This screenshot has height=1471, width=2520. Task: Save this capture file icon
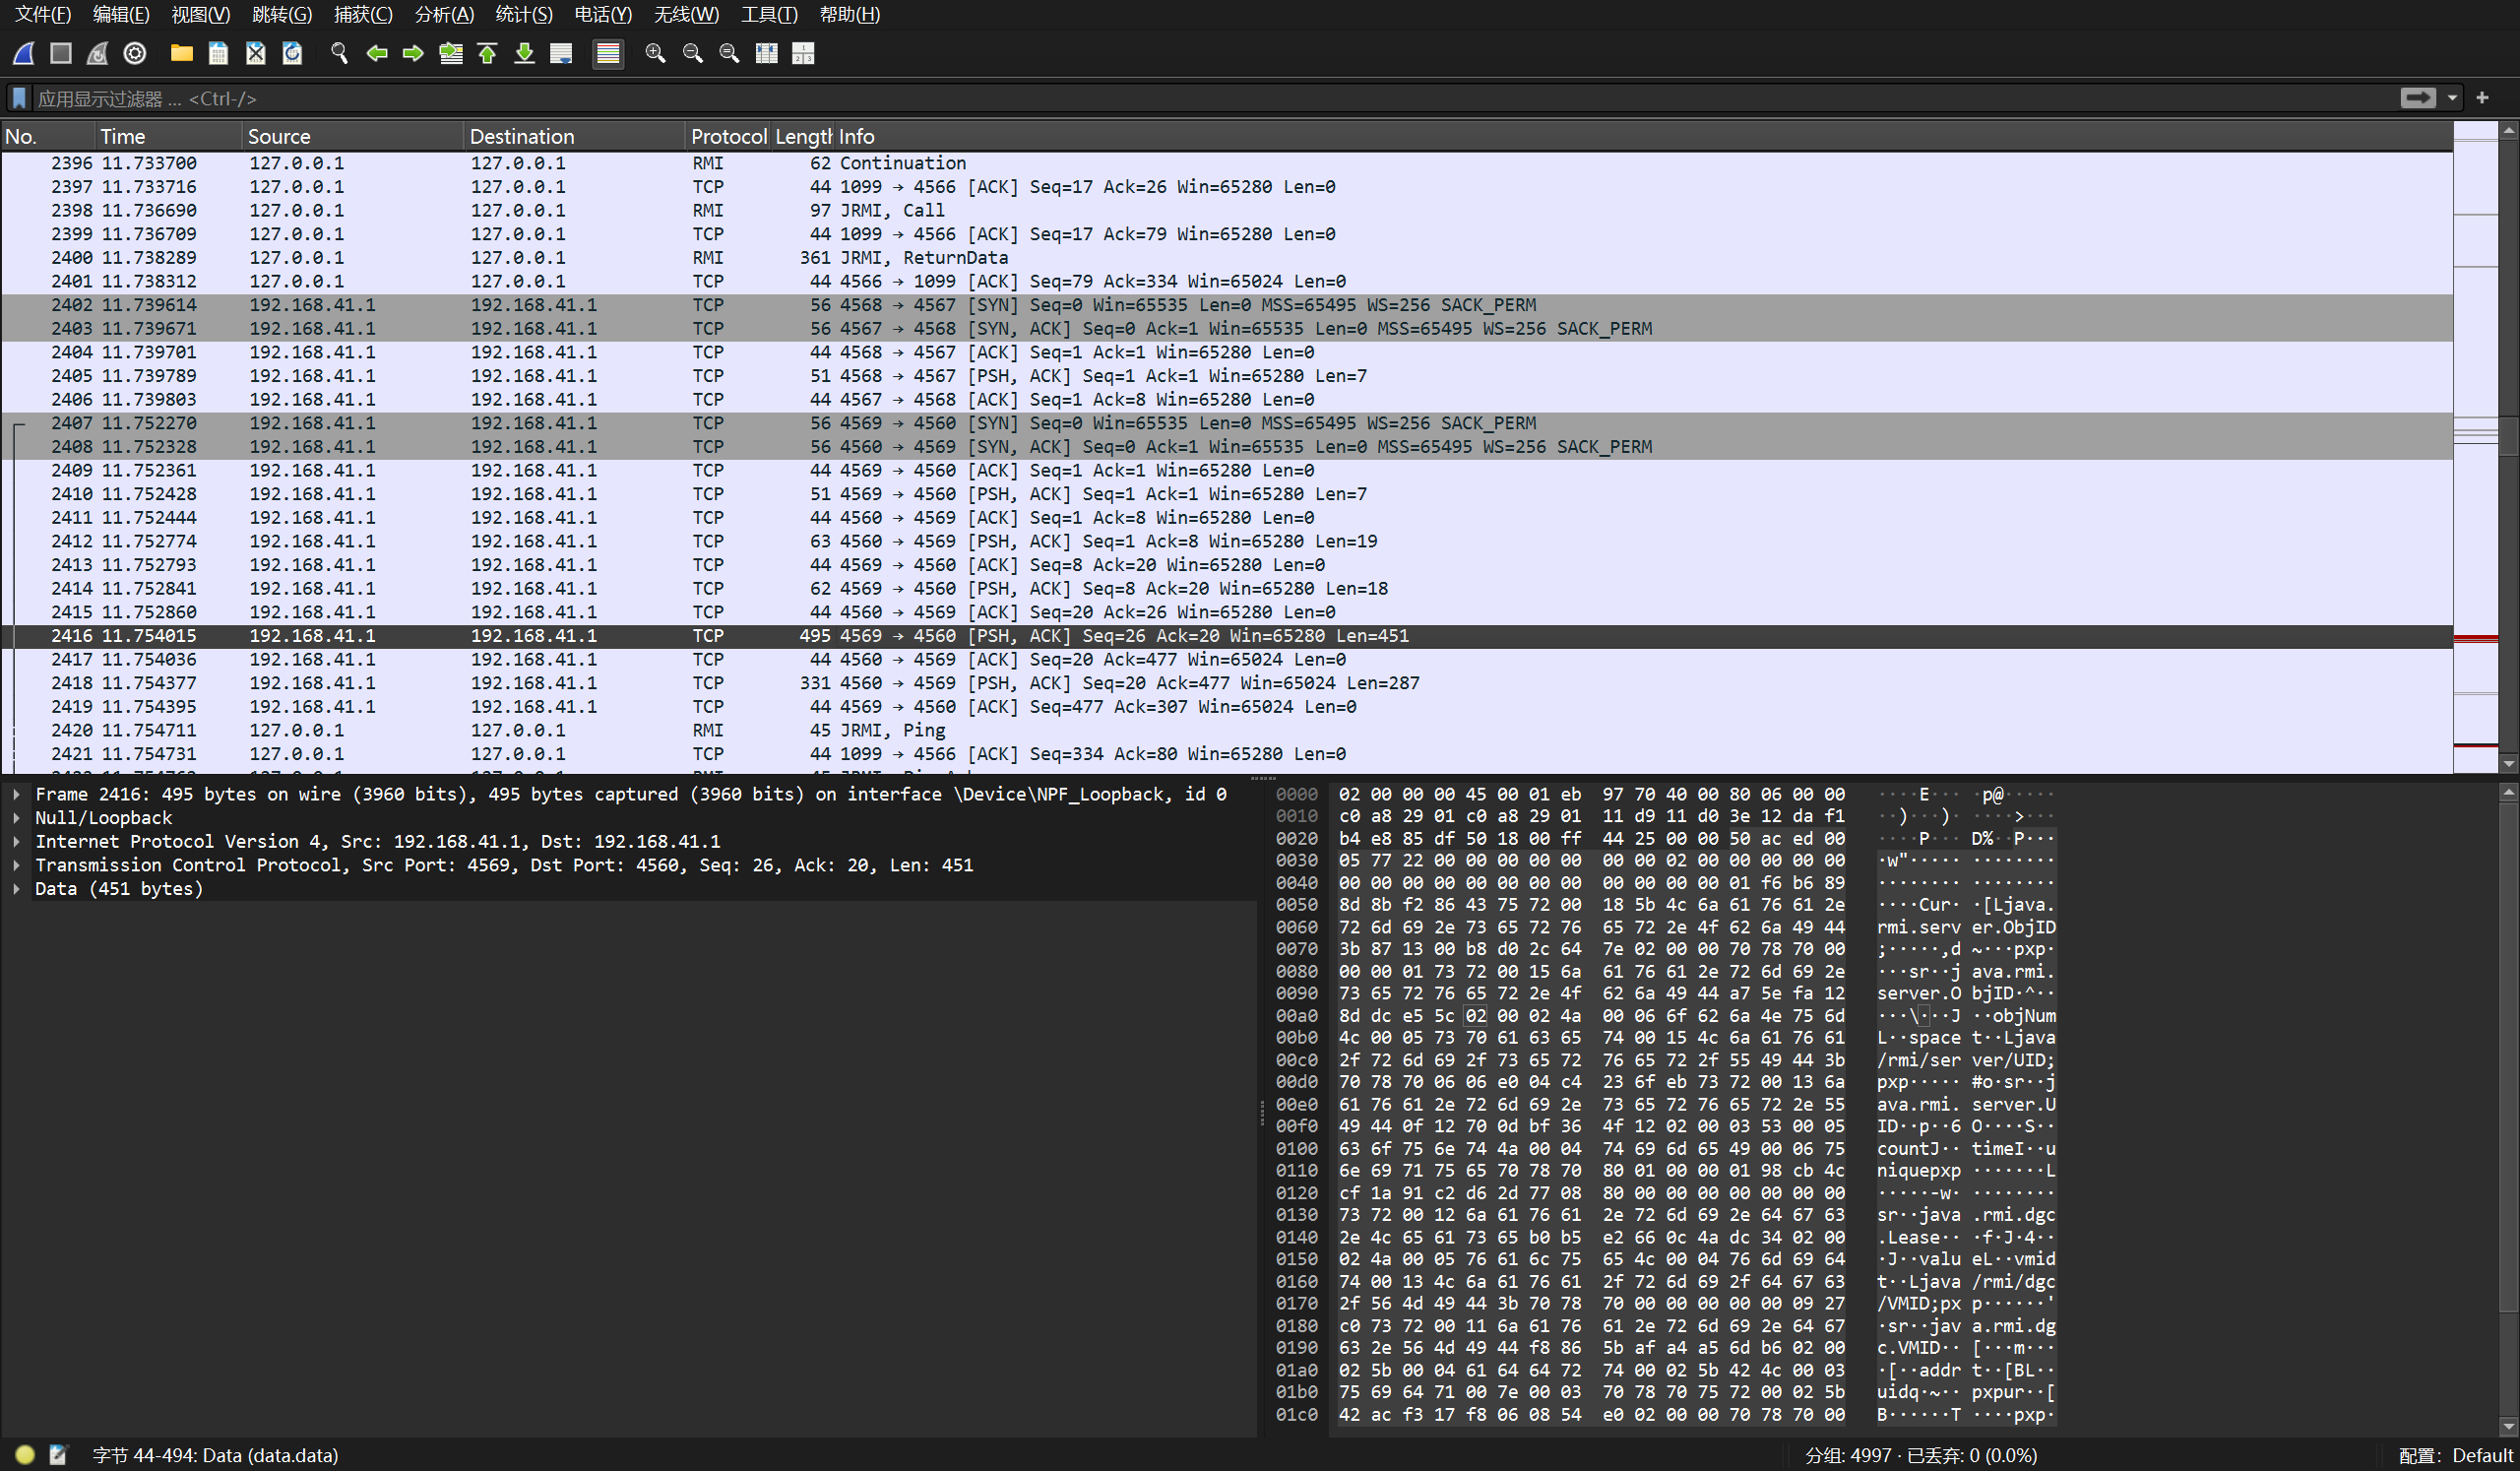[218, 53]
